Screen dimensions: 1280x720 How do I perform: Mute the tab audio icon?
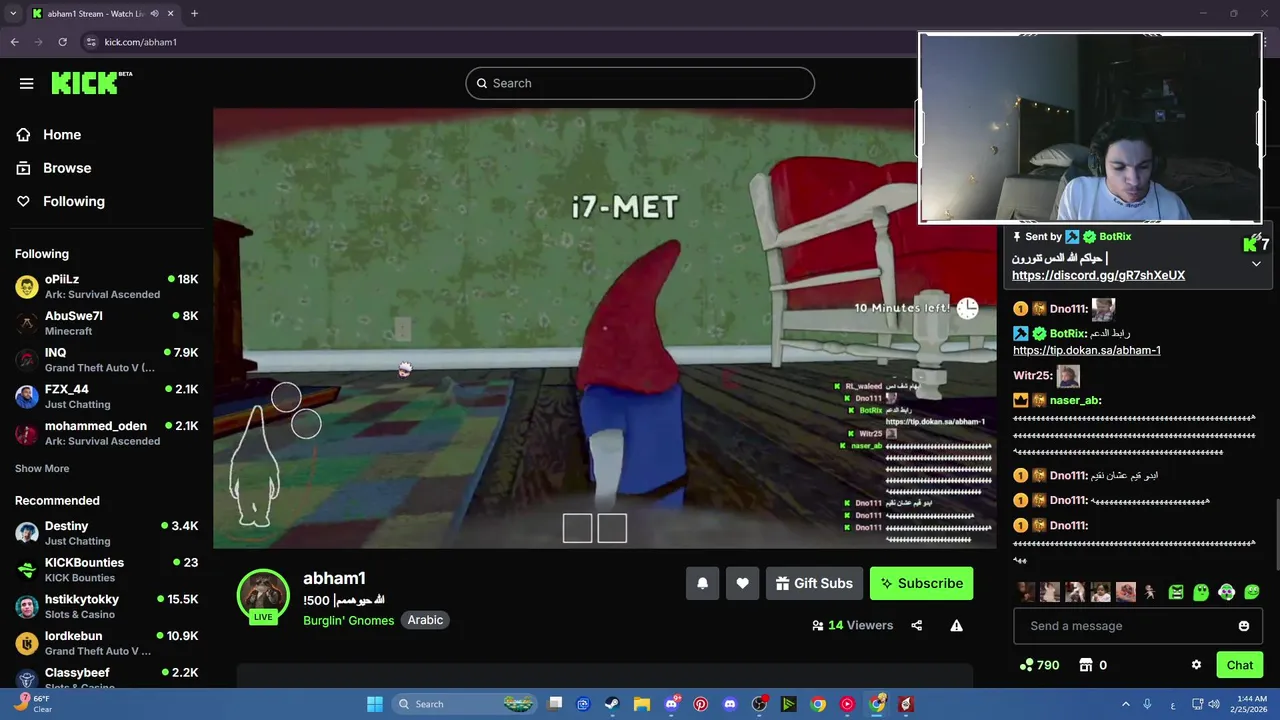(154, 14)
